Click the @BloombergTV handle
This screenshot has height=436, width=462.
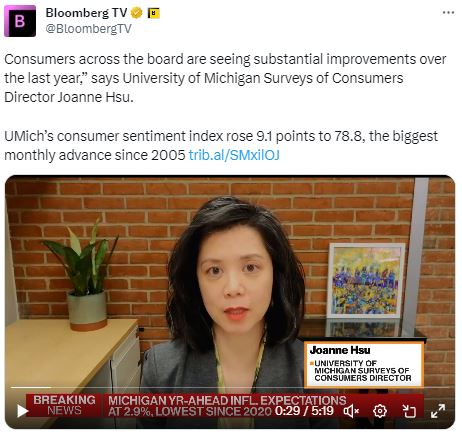(88, 29)
